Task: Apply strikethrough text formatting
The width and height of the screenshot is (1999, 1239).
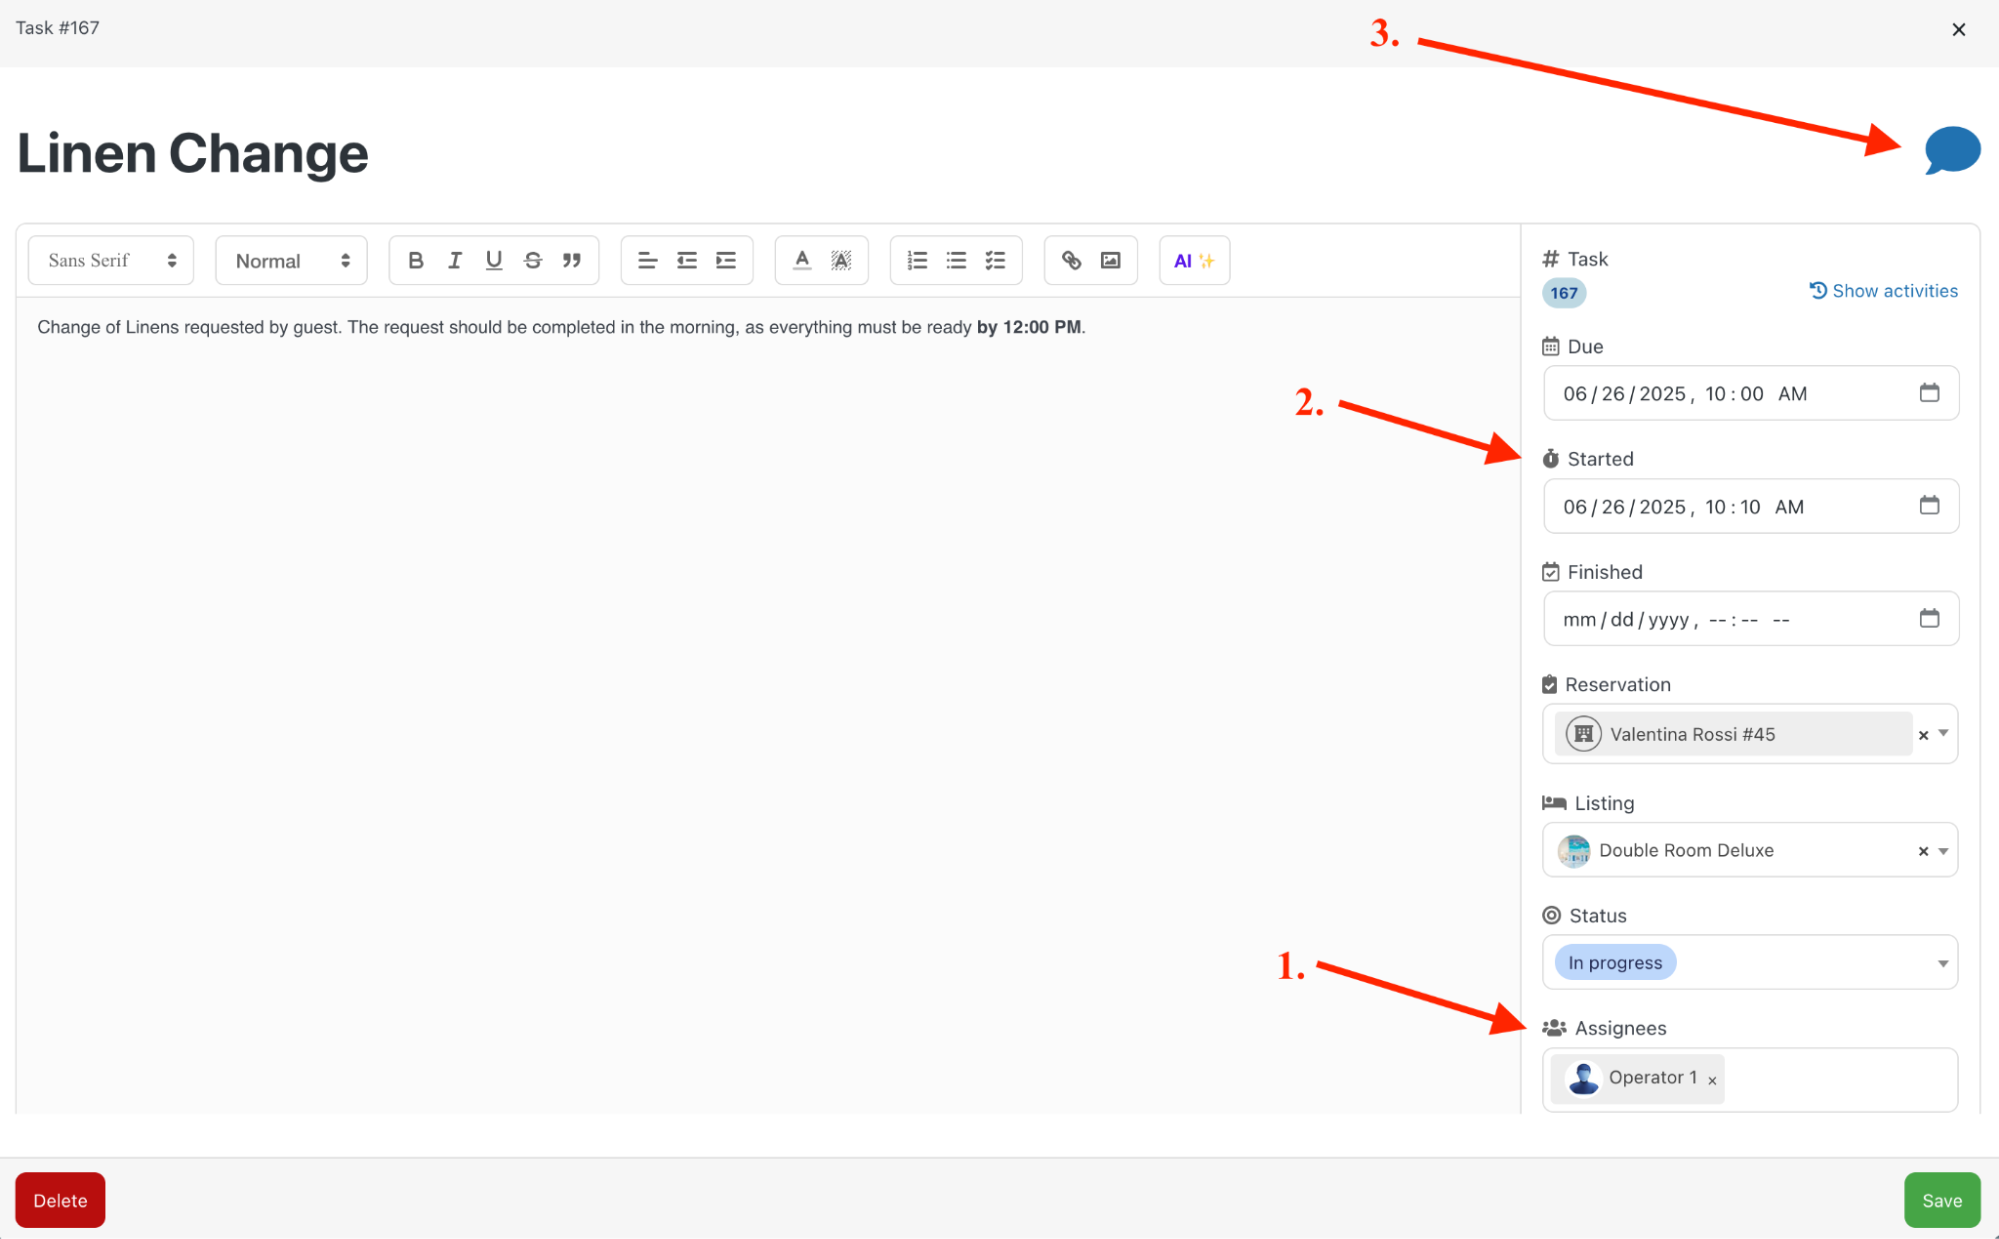Action: (533, 261)
